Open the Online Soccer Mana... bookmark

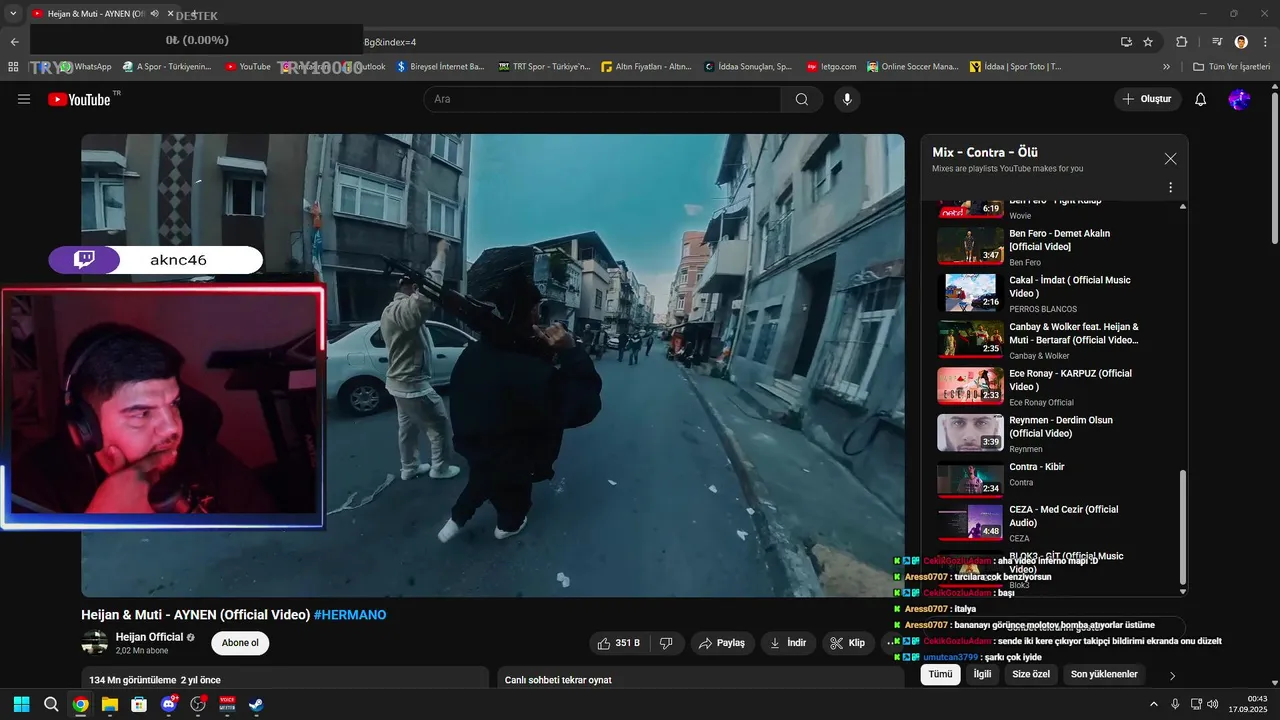click(x=912, y=67)
